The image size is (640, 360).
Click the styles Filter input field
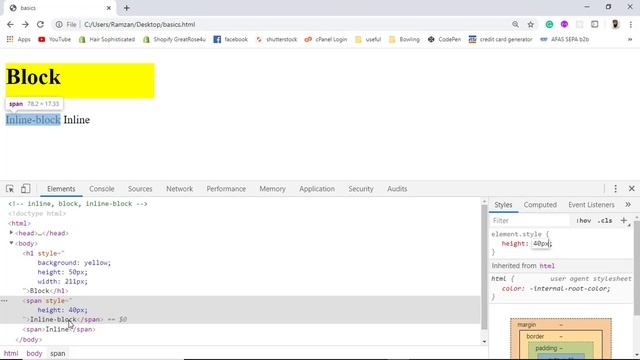(530, 220)
